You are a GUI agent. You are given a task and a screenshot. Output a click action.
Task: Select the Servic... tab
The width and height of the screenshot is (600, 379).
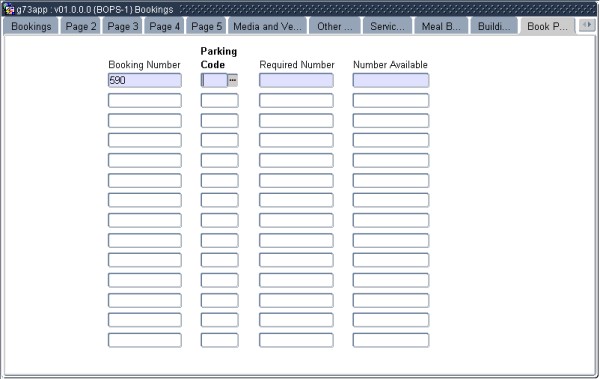(387, 26)
